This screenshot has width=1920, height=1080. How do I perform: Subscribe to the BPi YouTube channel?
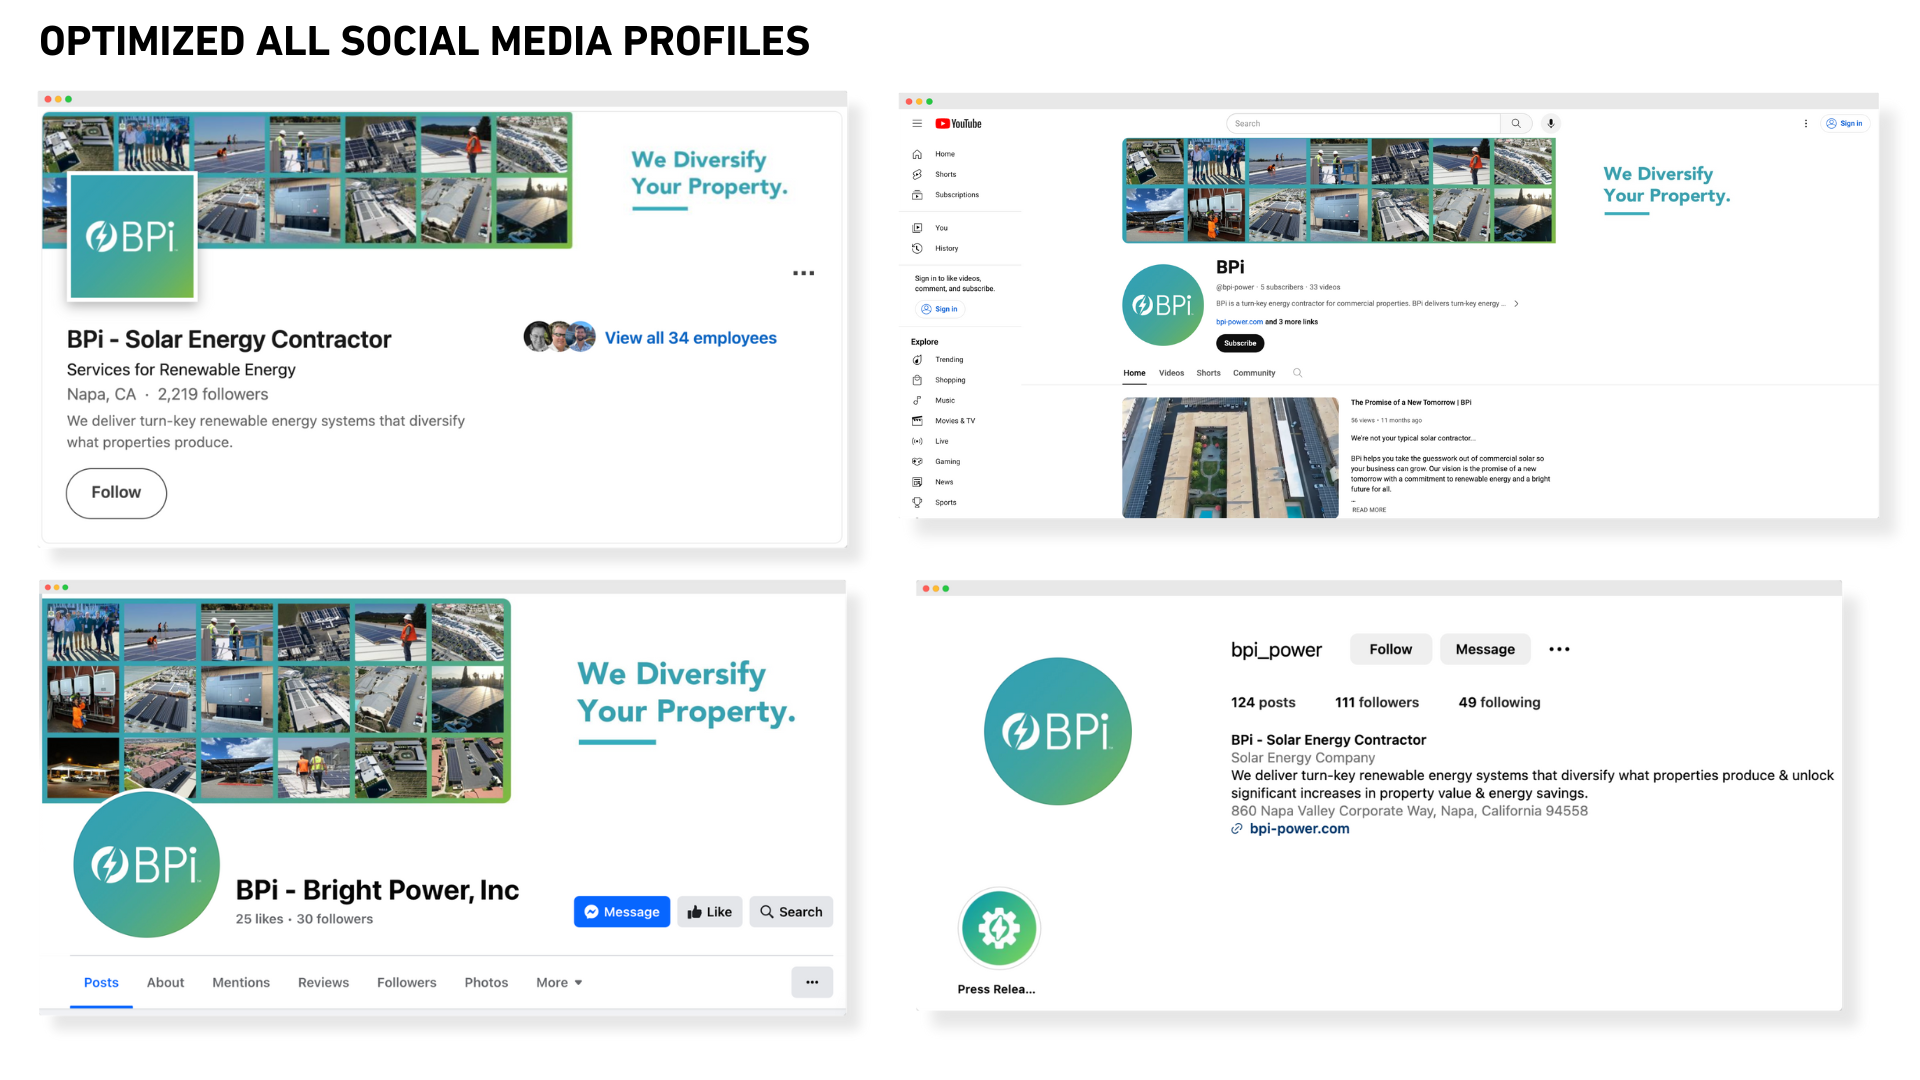pyautogui.click(x=1240, y=343)
